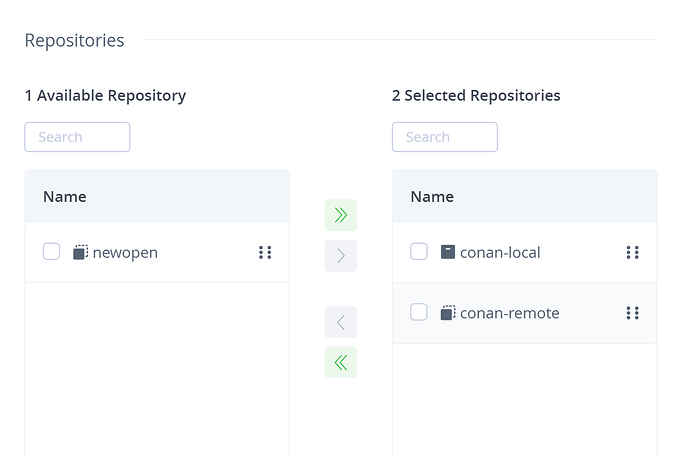
Task: Remove all repositories from selected list
Action: pos(341,362)
